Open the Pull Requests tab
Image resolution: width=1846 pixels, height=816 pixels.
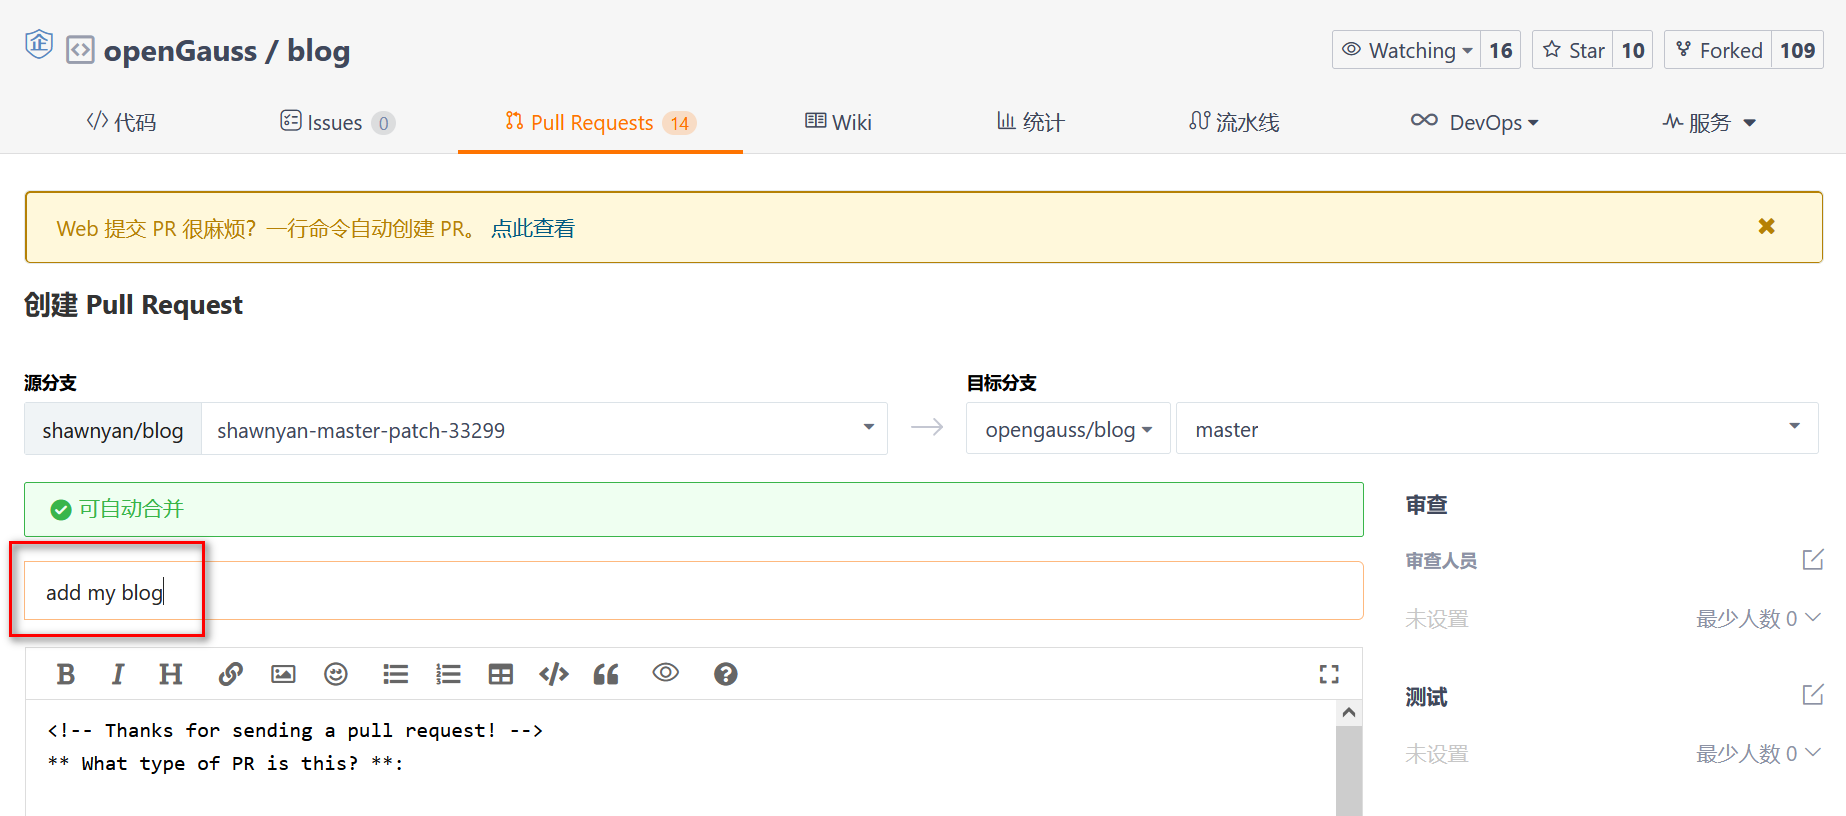[600, 122]
